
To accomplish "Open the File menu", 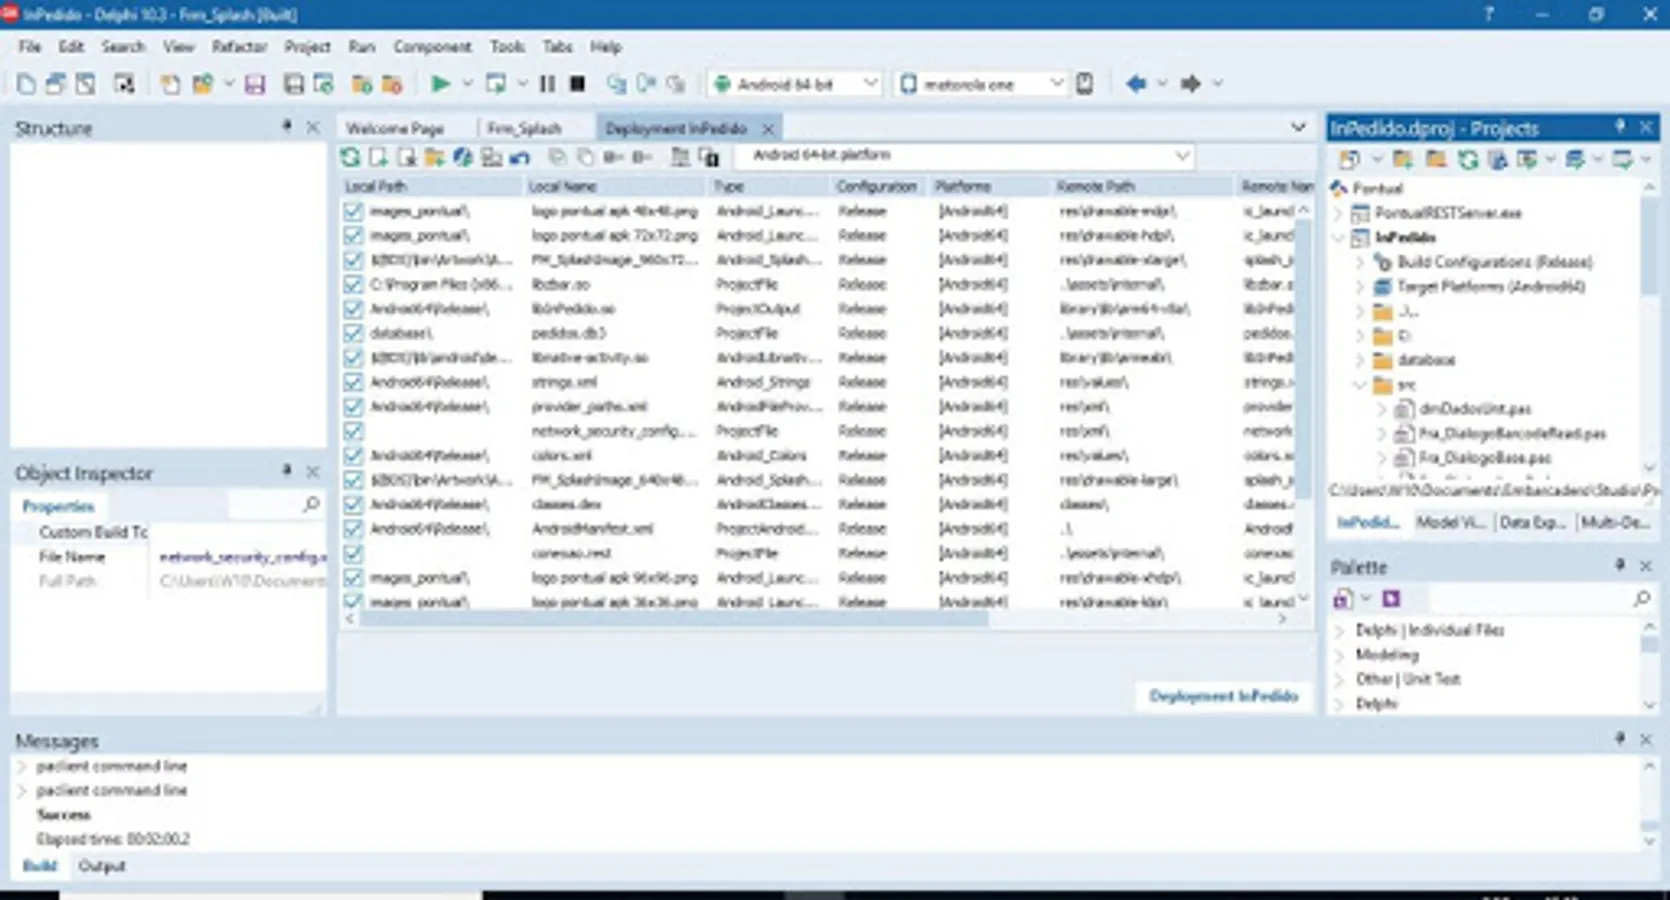I will click(x=30, y=46).
